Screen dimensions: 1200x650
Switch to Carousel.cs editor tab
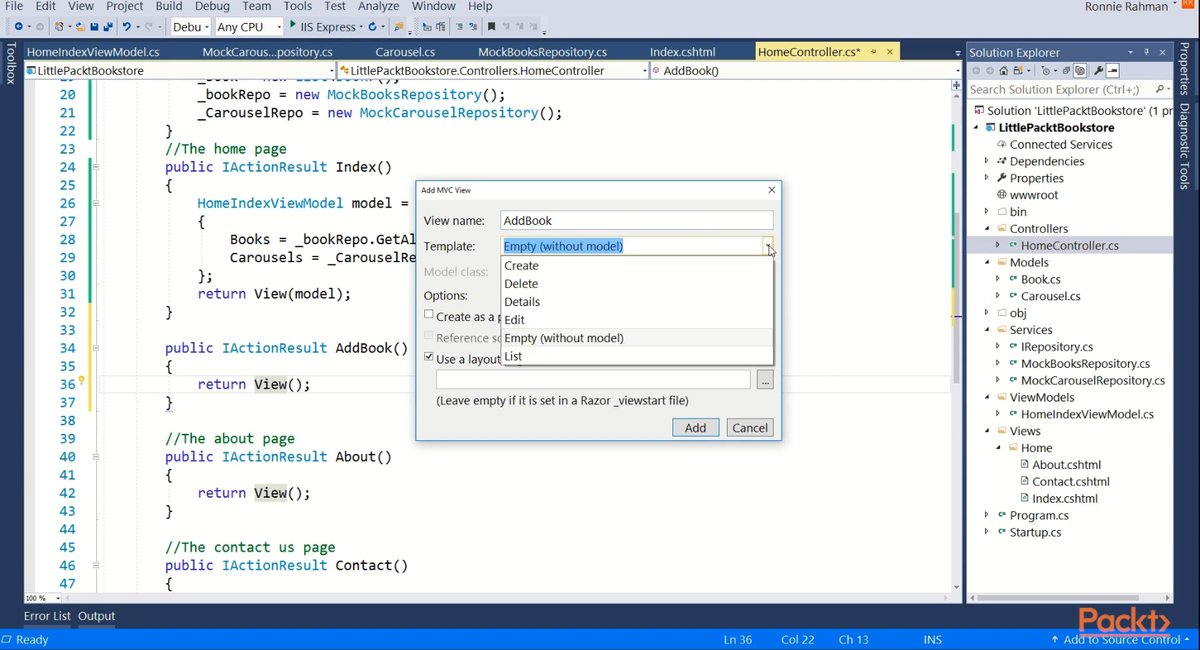pos(405,52)
